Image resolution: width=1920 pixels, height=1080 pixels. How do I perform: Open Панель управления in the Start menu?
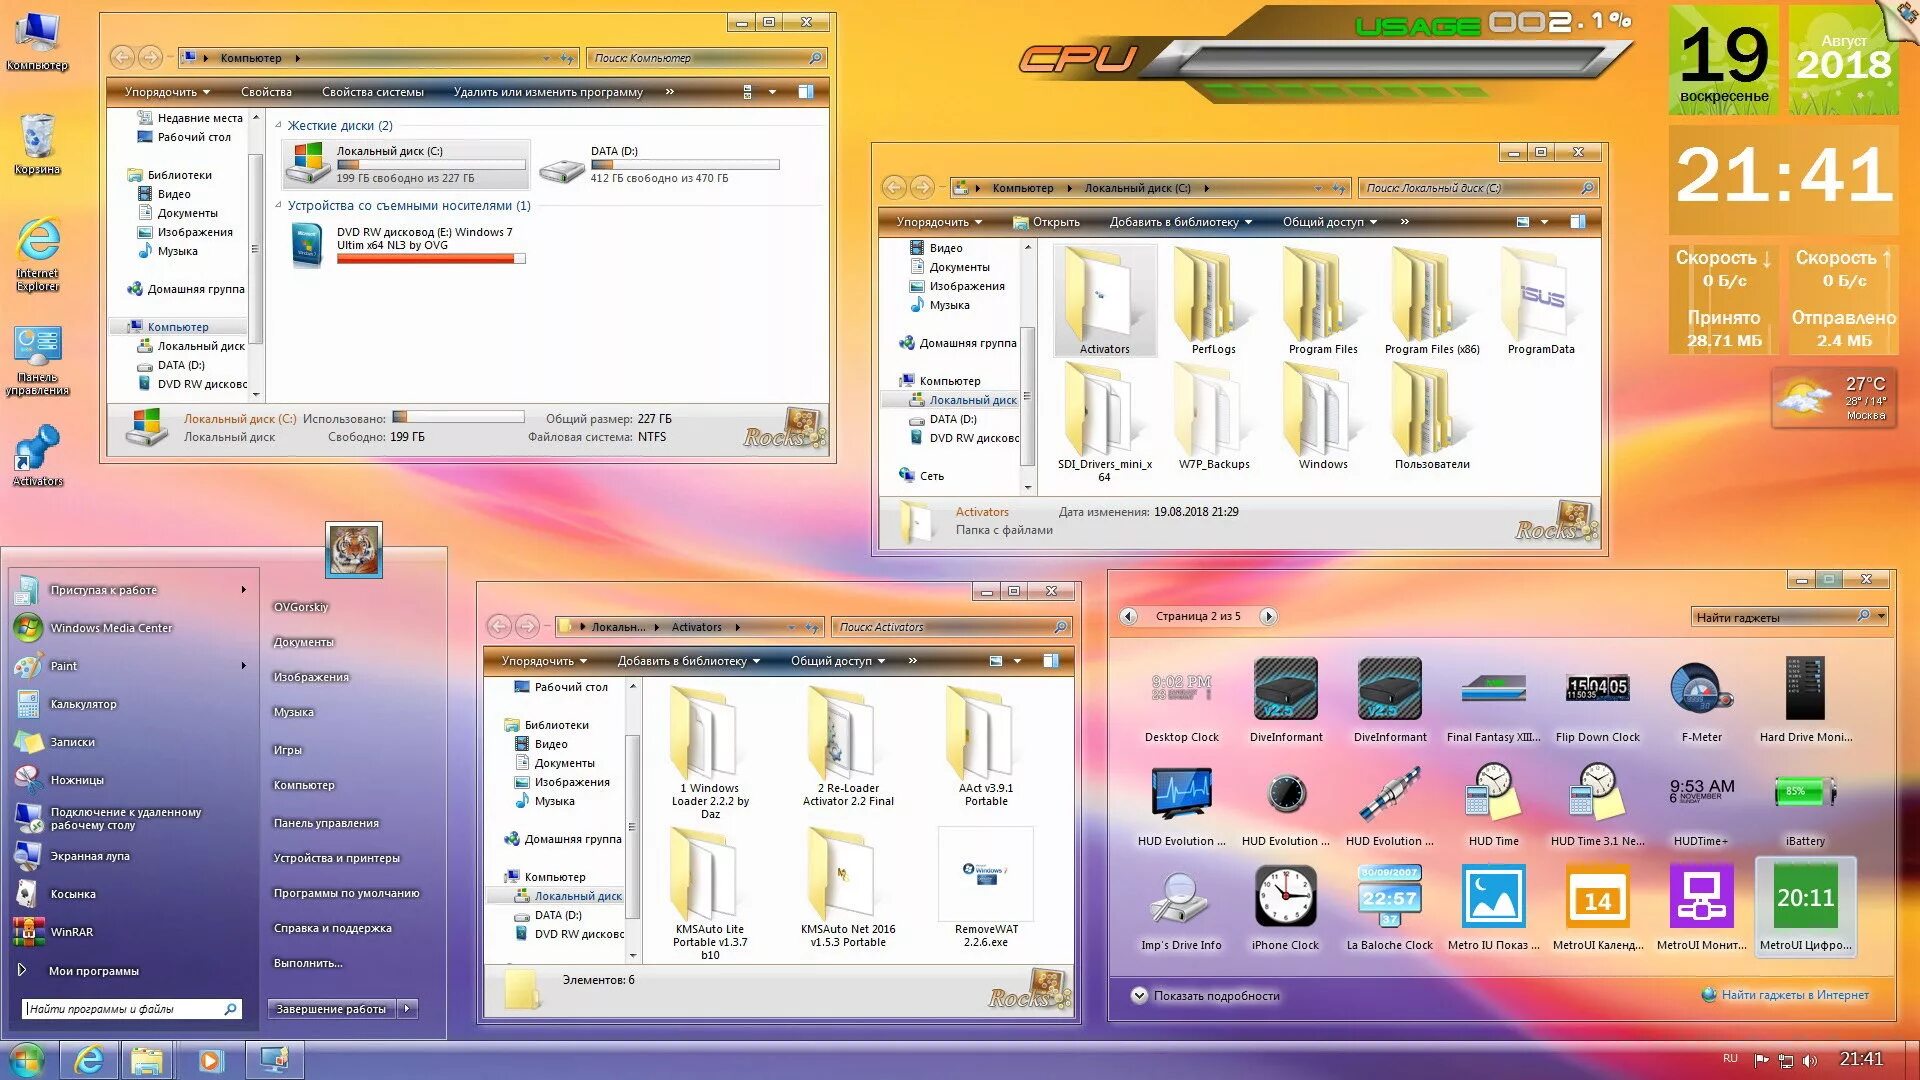coord(326,823)
